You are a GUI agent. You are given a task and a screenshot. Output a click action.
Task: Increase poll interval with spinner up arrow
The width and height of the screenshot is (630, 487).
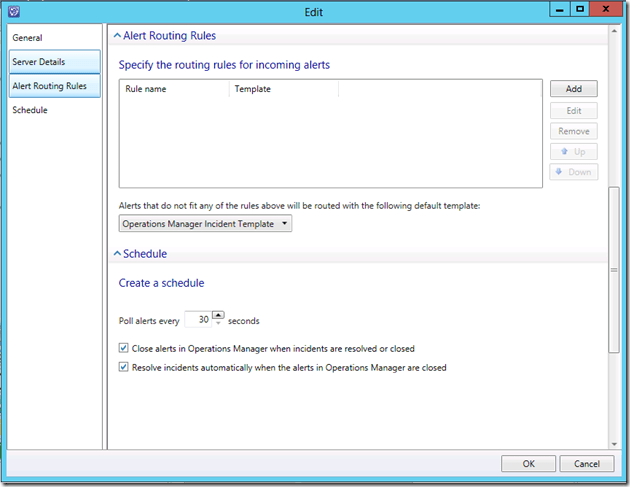coord(218,316)
